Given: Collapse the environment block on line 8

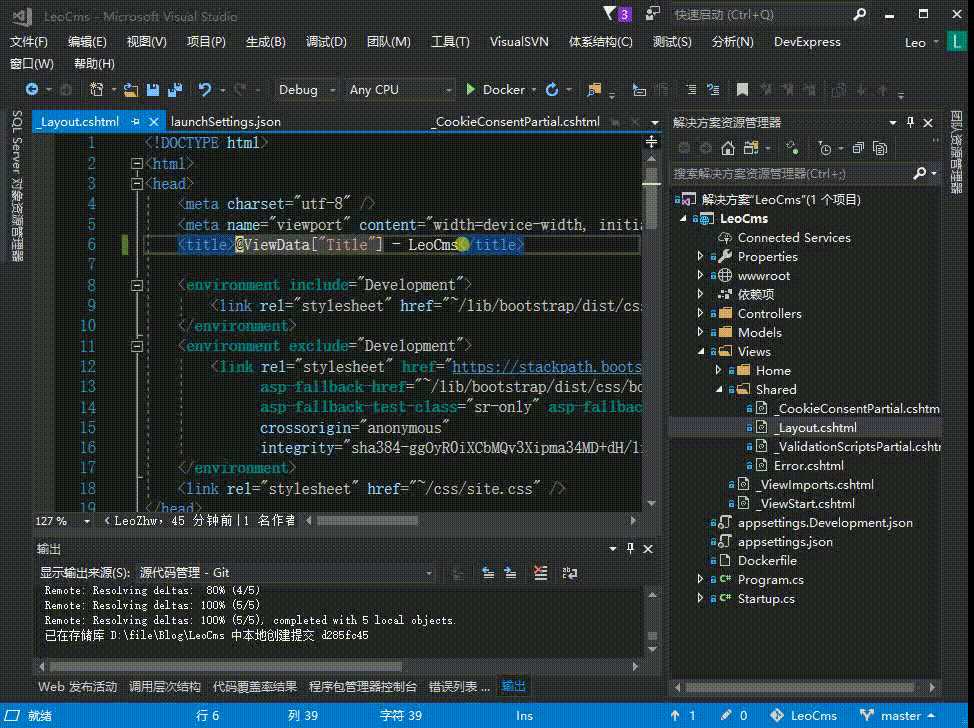Looking at the screenshot, I should [137, 285].
